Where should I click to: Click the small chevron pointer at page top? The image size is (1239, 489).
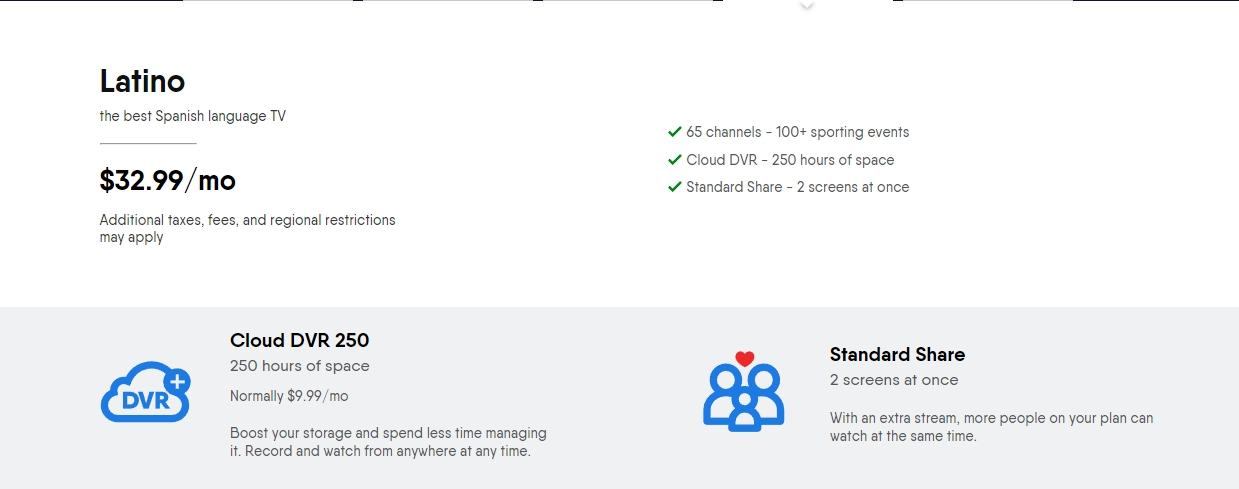pyautogui.click(x=808, y=6)
